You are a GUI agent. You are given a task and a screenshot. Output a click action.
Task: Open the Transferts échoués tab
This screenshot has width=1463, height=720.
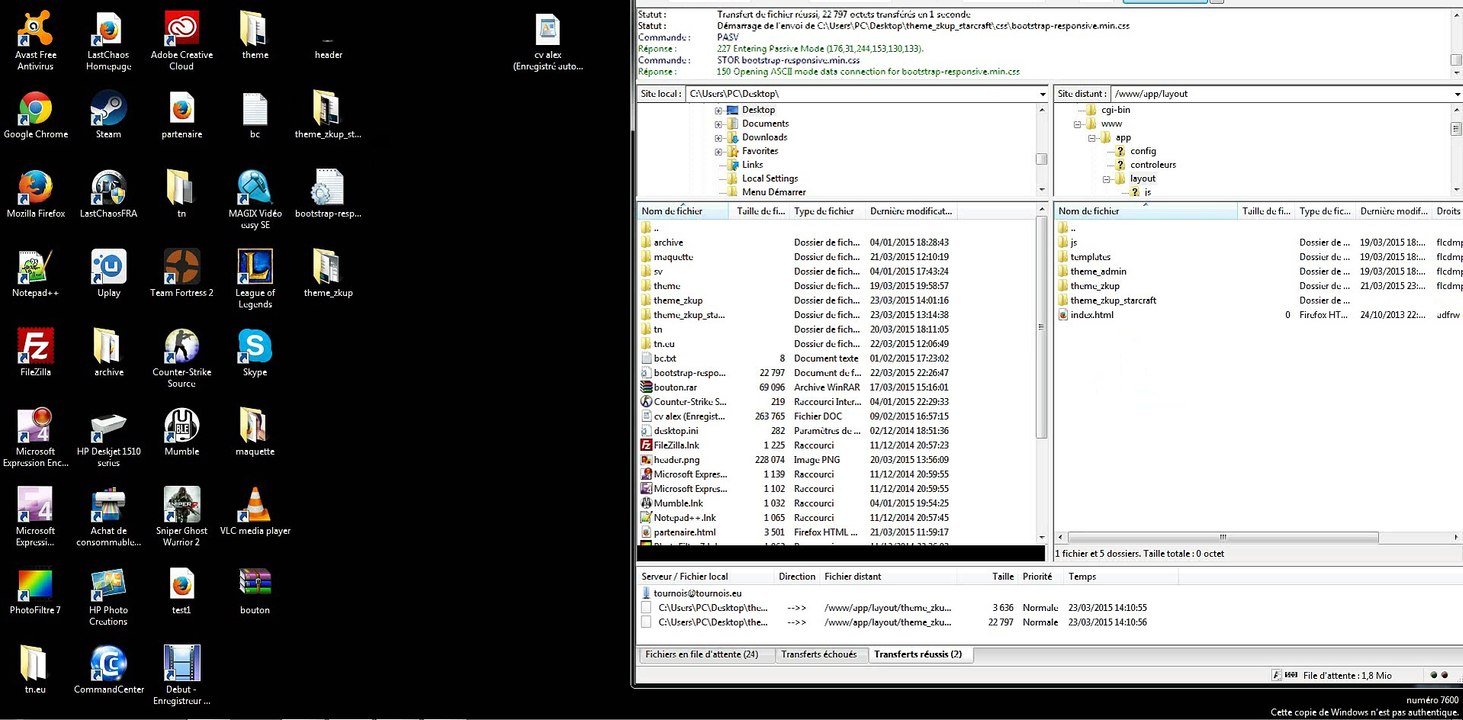tap(818, 655)
